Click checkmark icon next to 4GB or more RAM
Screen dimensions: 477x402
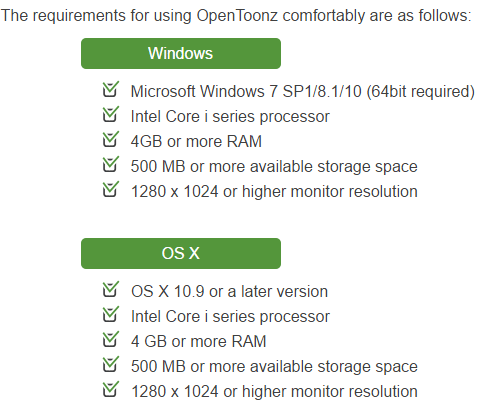111,139
